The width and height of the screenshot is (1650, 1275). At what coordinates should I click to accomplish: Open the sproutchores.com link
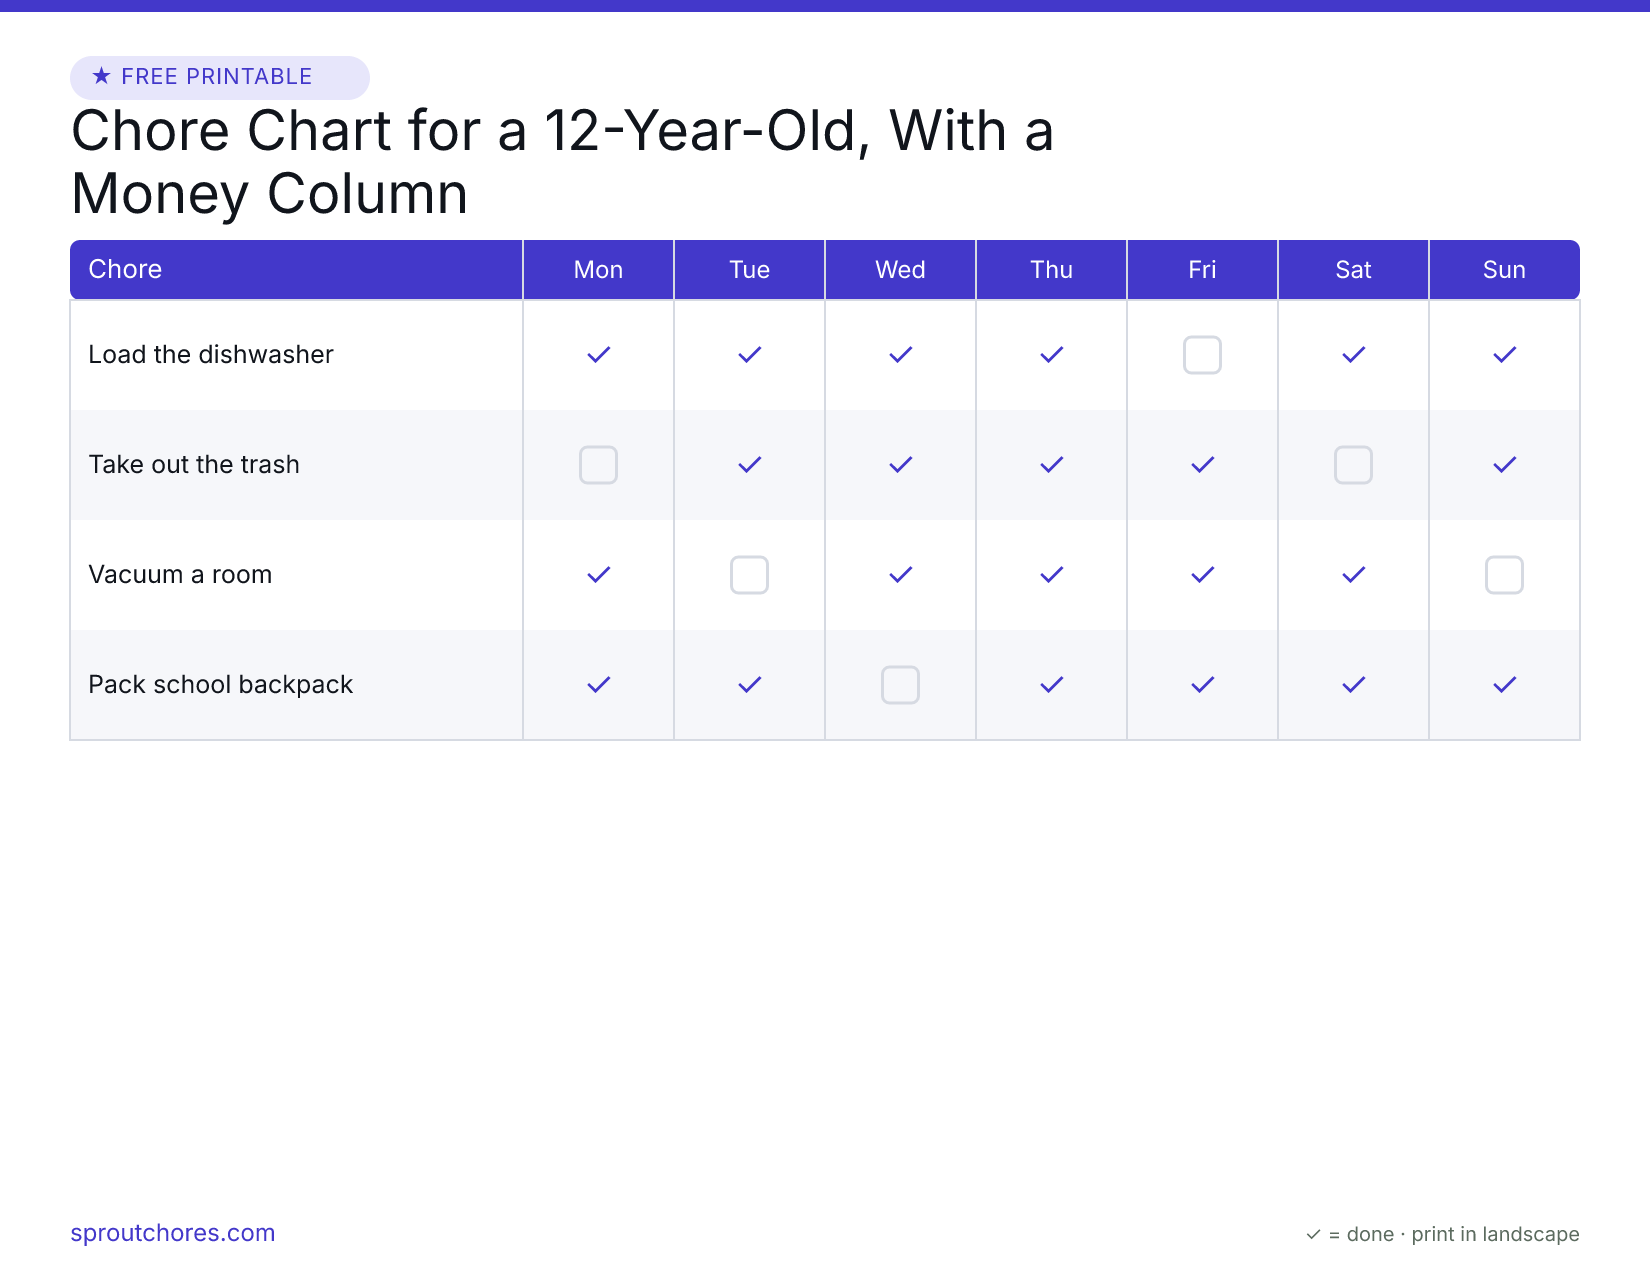[173, 1233]
